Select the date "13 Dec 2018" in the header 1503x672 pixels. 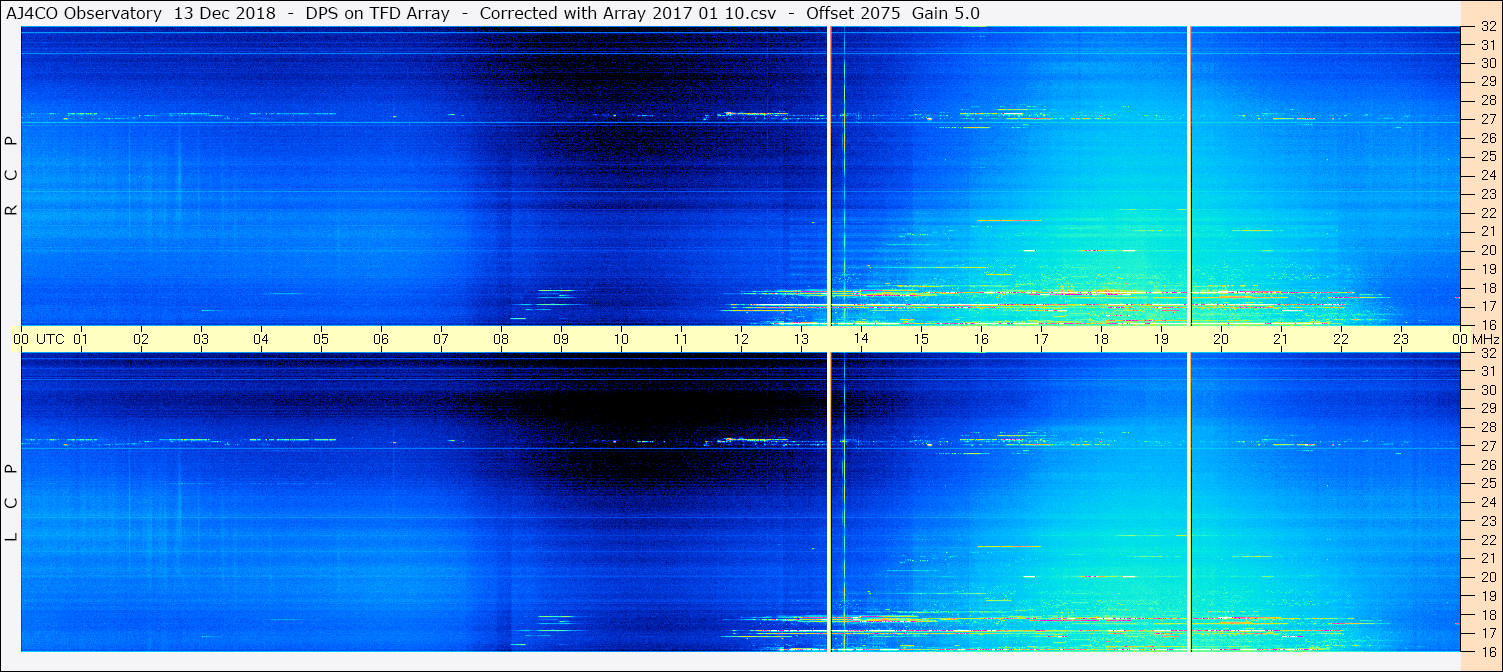point(224,13)
